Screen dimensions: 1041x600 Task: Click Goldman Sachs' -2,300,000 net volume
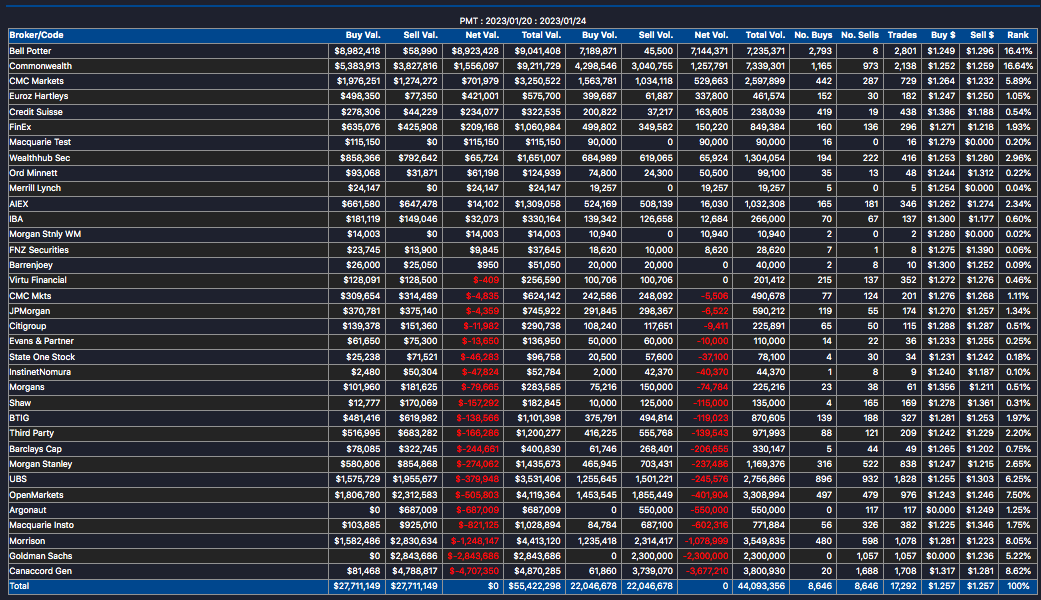[x=706, y=556]
